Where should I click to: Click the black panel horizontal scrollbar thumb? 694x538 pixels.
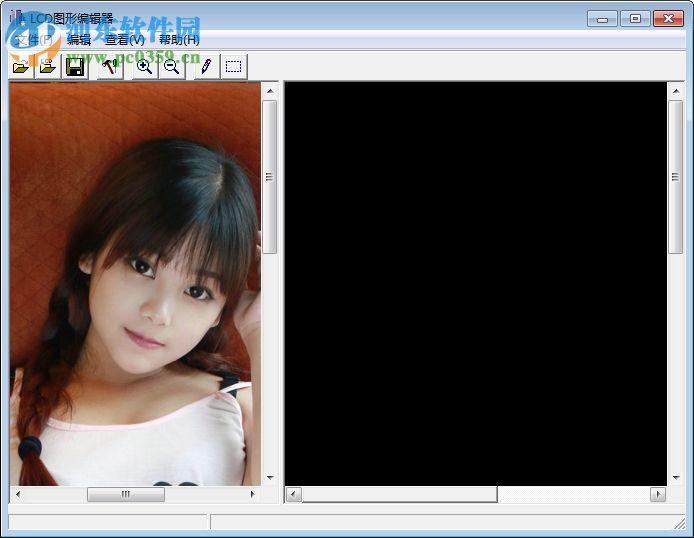400,494
